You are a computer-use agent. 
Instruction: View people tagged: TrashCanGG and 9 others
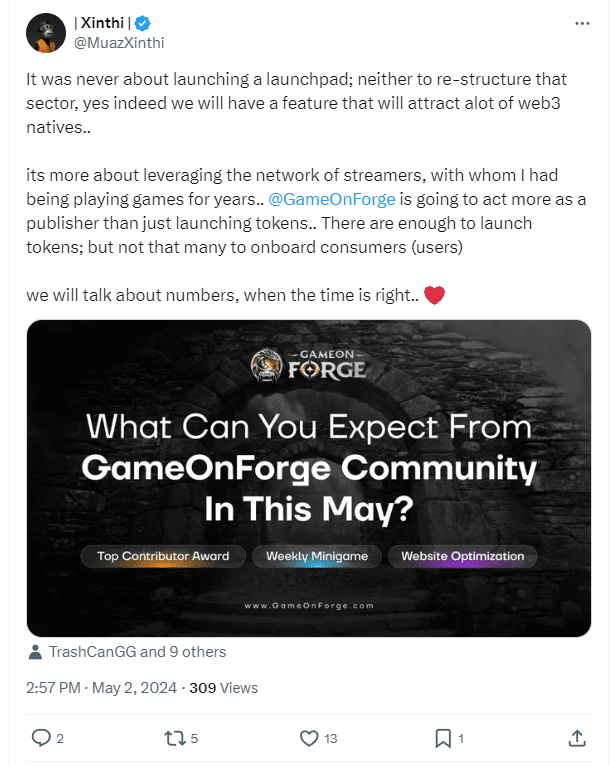pos(138,652)
